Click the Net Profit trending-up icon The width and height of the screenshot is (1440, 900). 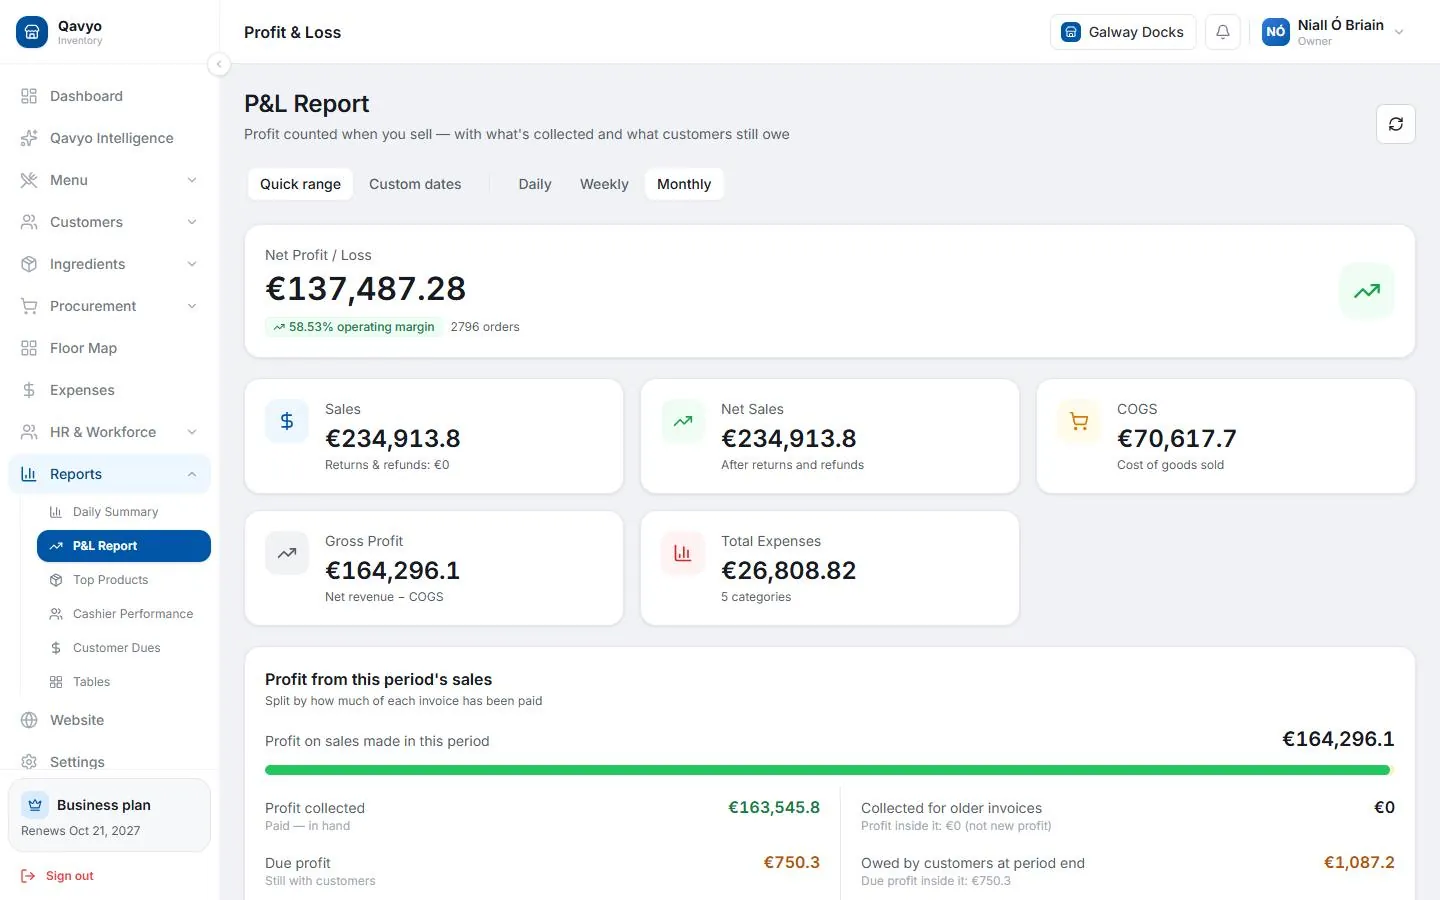(1367, 291)
